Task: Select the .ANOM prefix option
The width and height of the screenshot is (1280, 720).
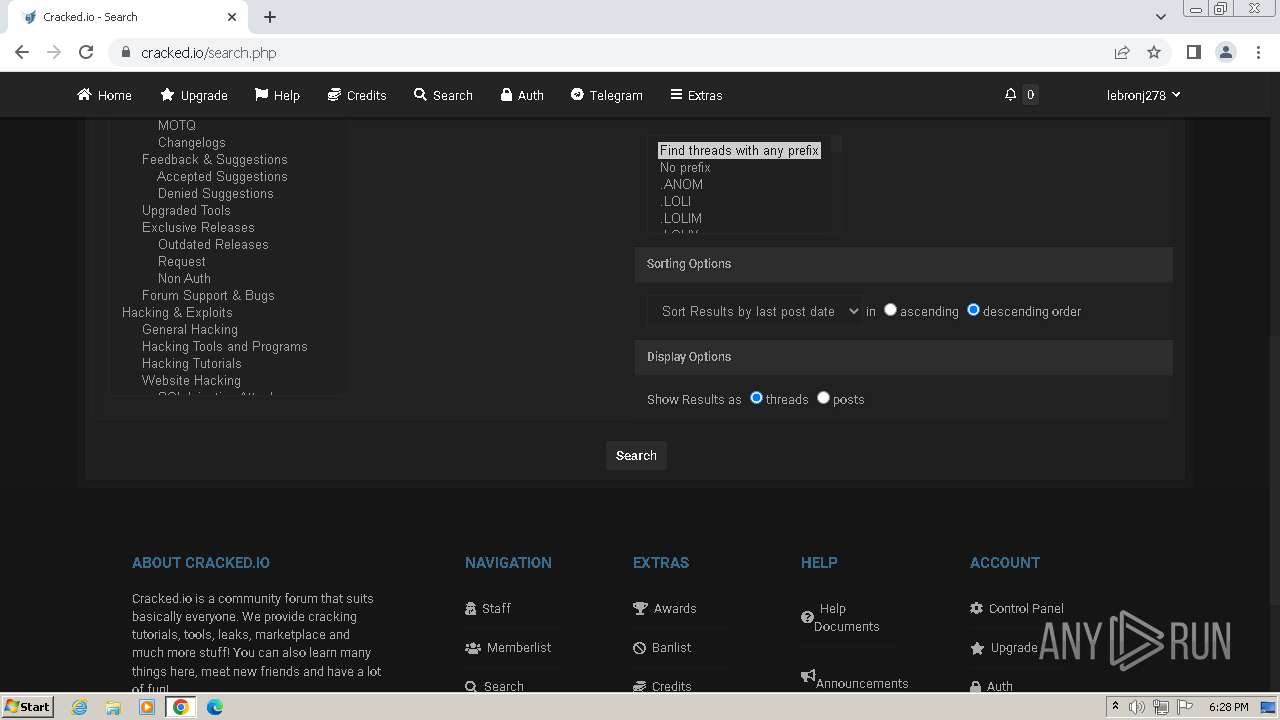Action: (681, 184)
